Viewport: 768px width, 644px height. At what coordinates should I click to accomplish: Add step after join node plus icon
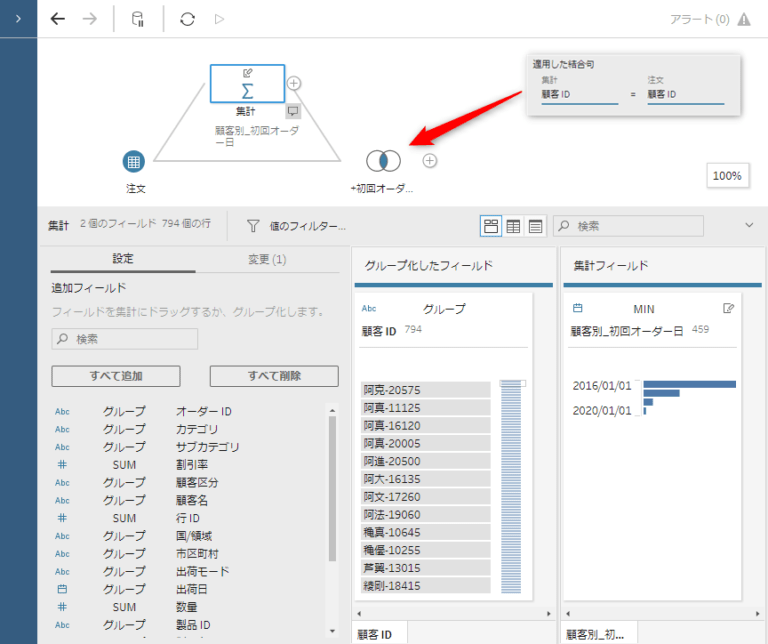point(430,161)
